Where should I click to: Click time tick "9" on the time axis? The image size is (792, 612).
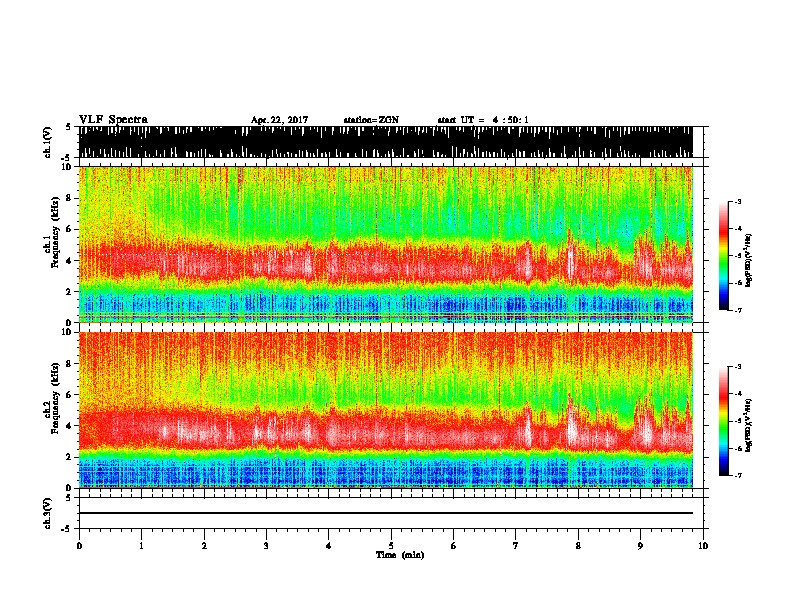pos(640,546)
